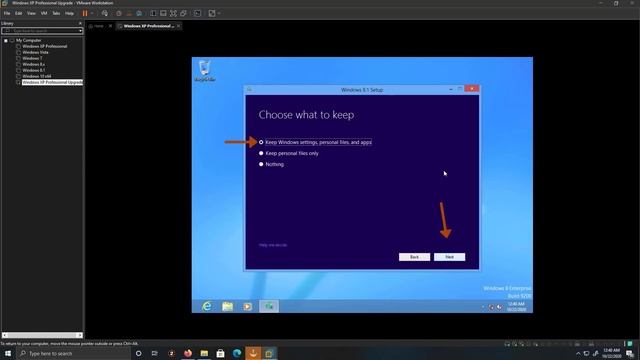Show hidden host tray icons chevron
Viewport: 640px width, 360px height.
pyautogui.click(x=578, y=353)
